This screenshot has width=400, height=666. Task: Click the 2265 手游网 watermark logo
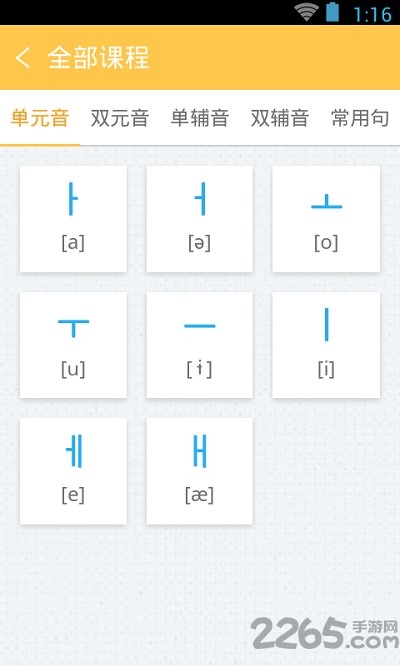click(325, 633)
